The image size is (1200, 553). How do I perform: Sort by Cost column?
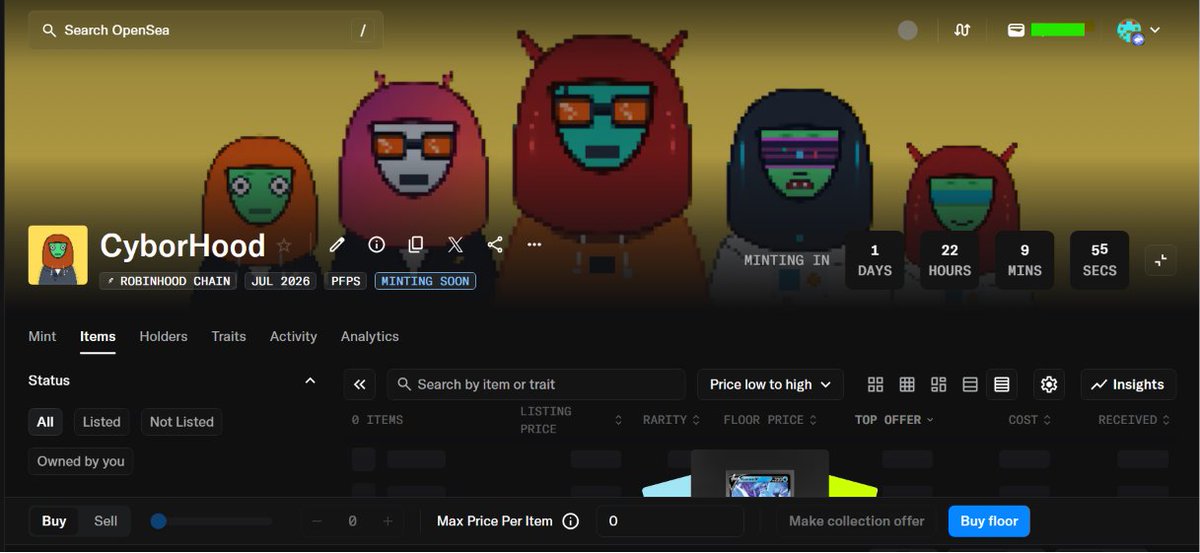1029,420
